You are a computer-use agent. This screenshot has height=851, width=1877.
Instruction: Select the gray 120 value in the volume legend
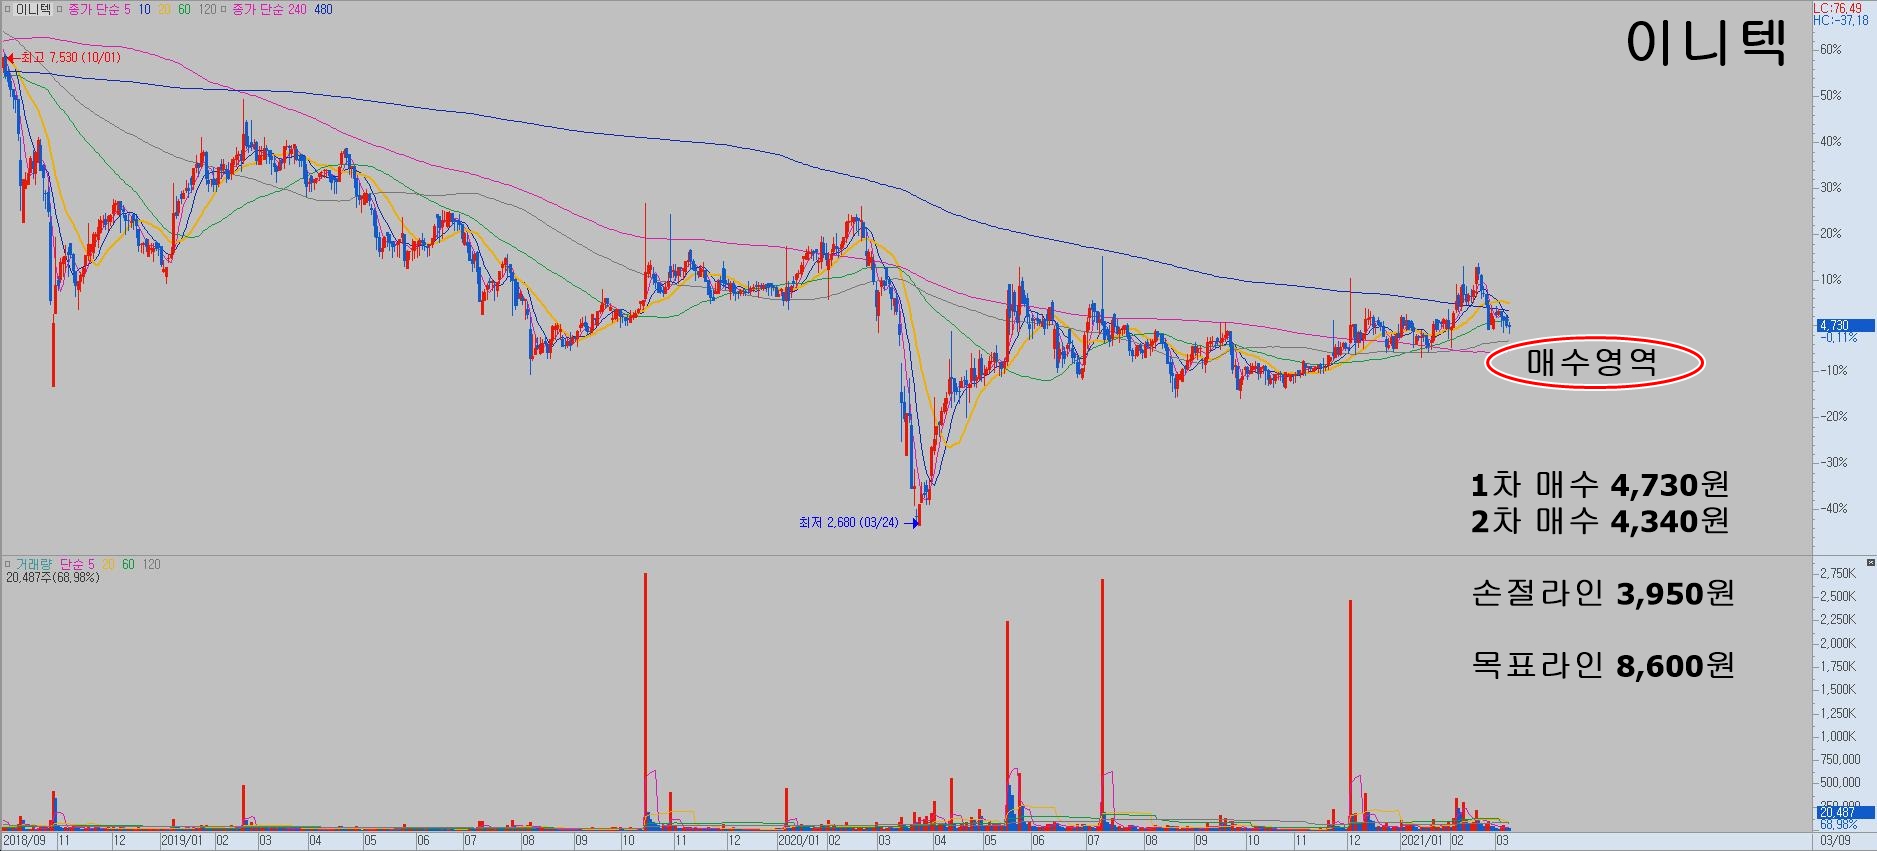(x=151, y=564)
